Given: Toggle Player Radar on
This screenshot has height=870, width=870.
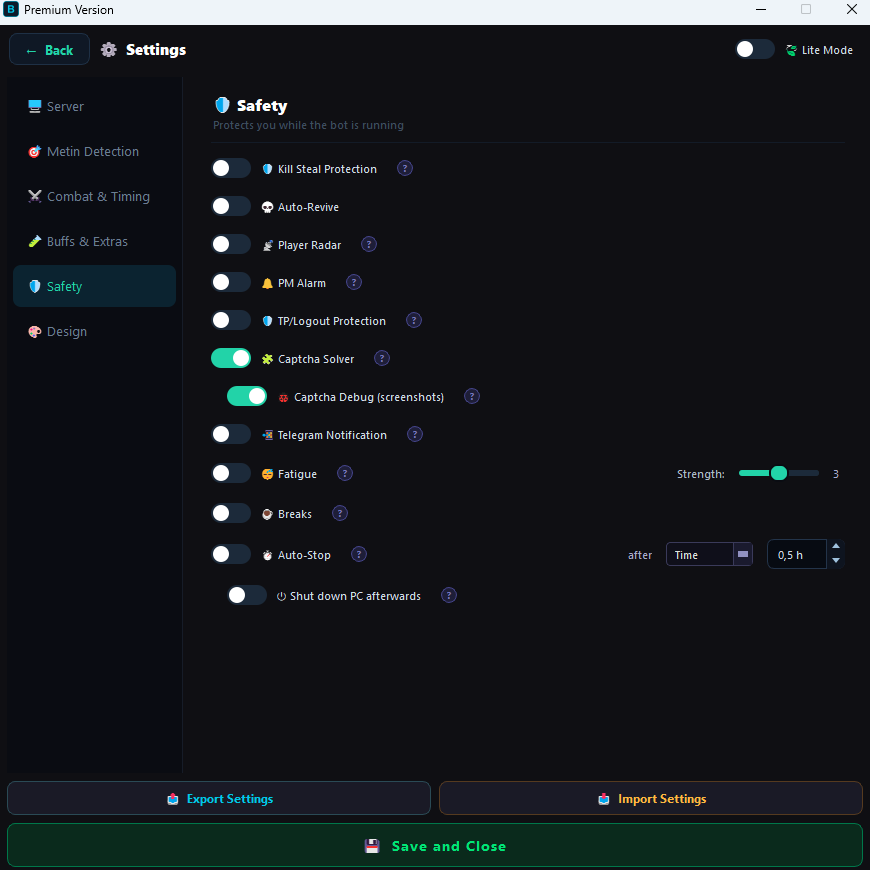Looking at the screenshot, I should 231,244.
